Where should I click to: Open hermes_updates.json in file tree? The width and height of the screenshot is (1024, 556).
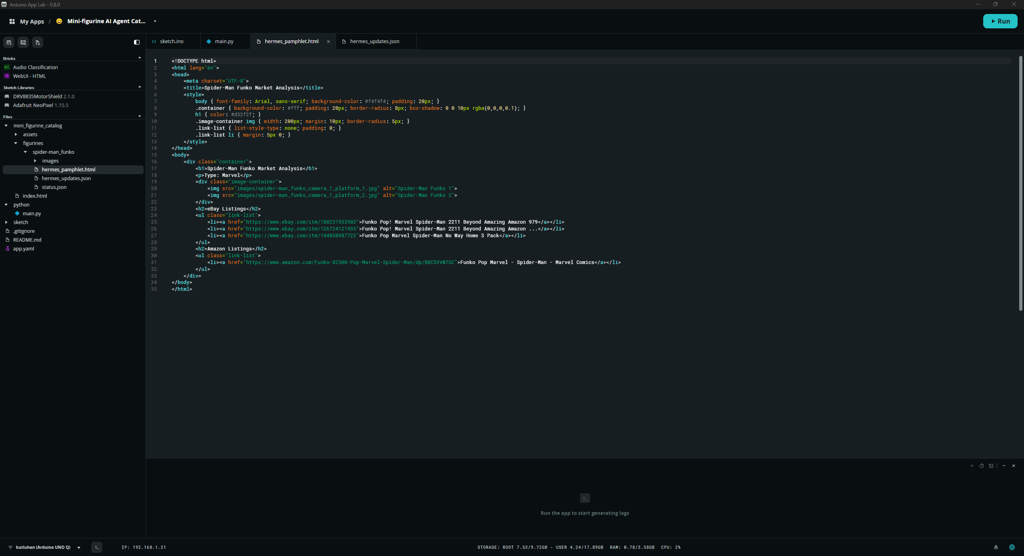coord(66,178)
